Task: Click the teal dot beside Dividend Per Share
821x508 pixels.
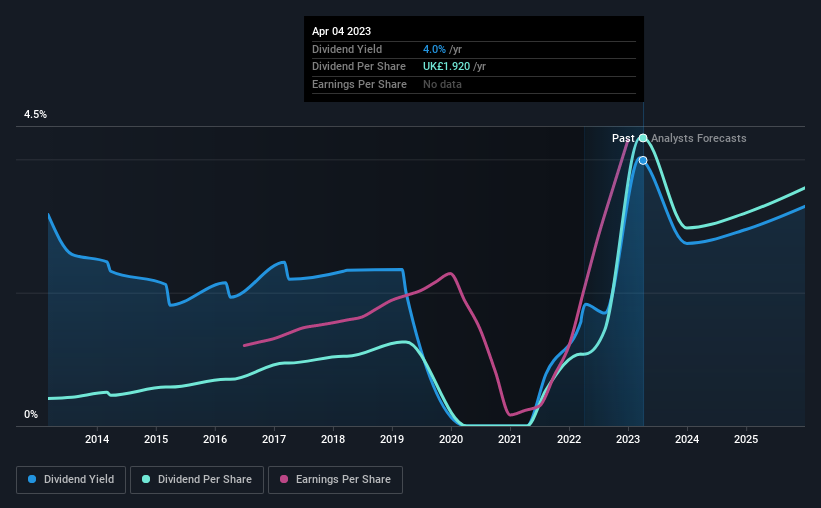Action: [x=146, y=479]
